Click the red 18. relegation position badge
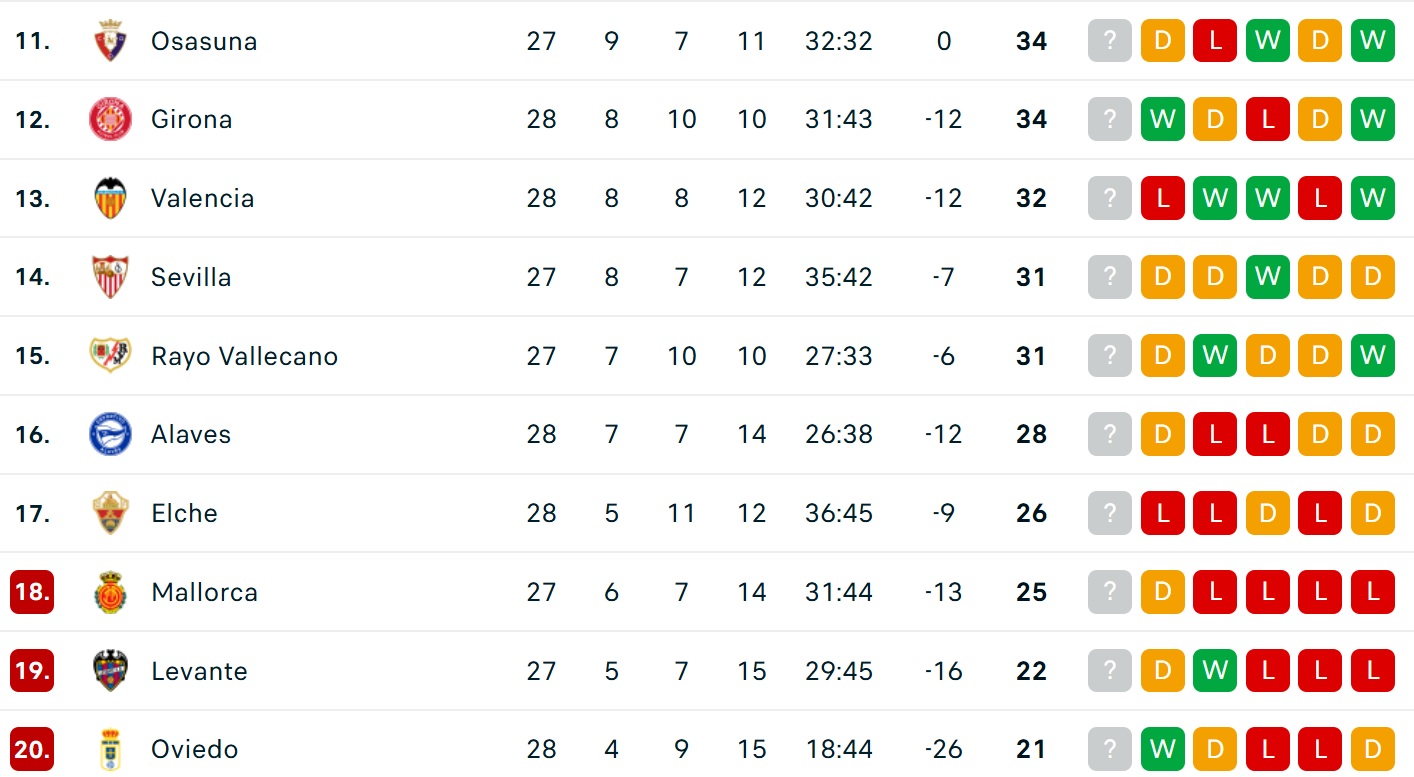Image resolution: width=1414 pixels, height=777 pixels. point(32,592)
